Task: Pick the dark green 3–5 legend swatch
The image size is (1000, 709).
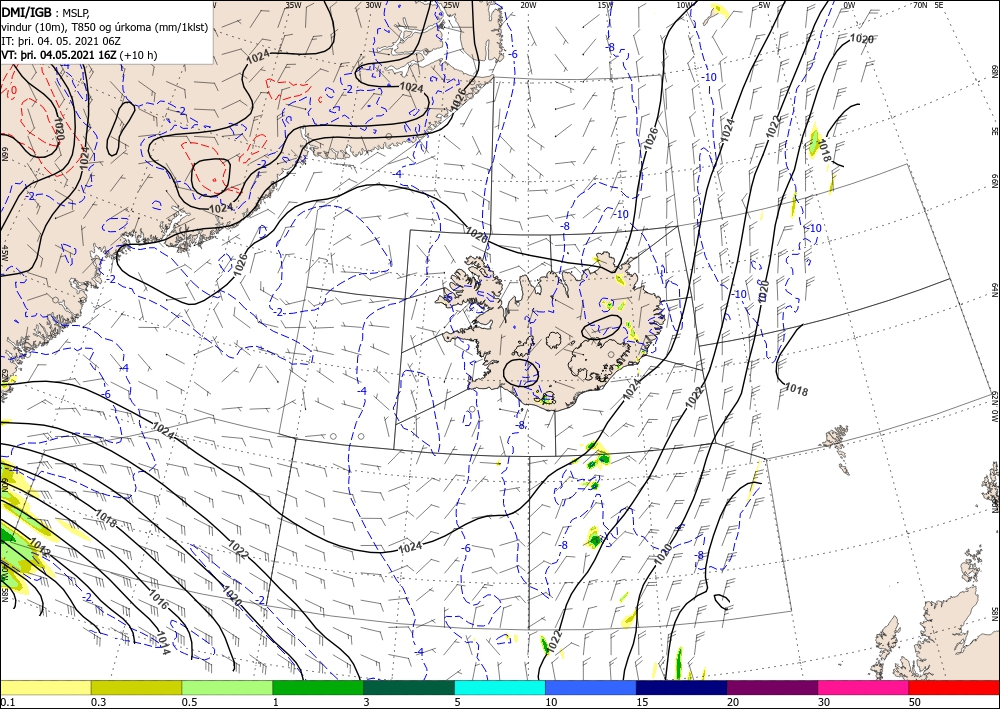Action: pyautogui.click(x=409, y=687)
